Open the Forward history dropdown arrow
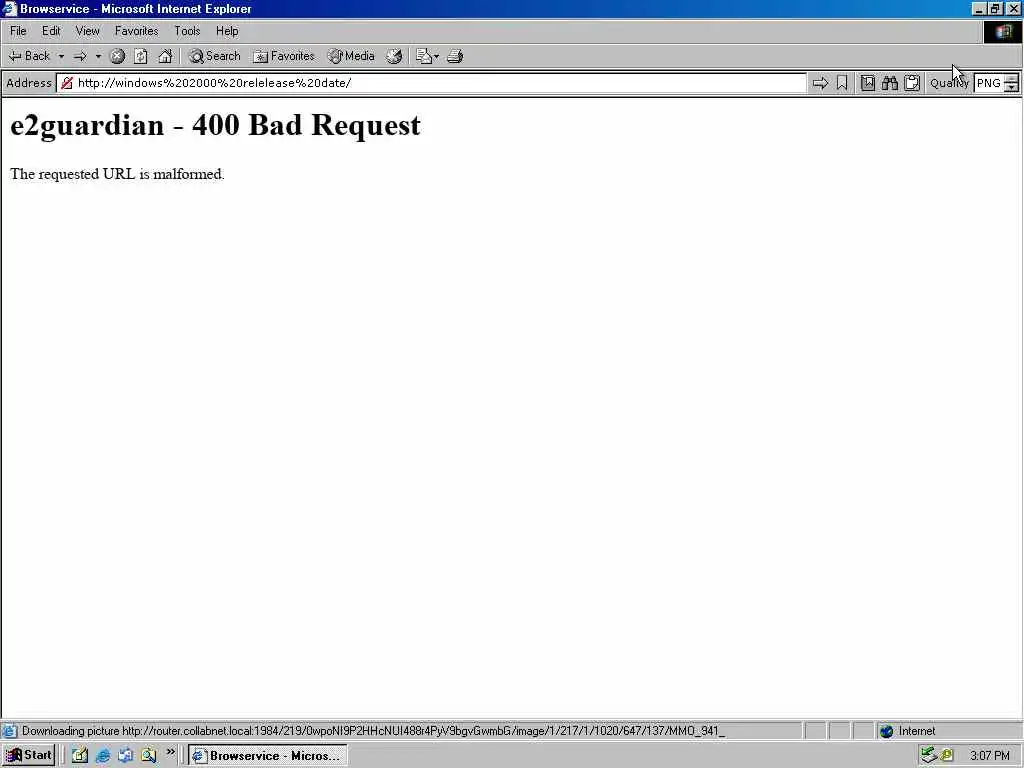Image resolution: width=1024 pixels, height=768 pixels. click(99, 56)
